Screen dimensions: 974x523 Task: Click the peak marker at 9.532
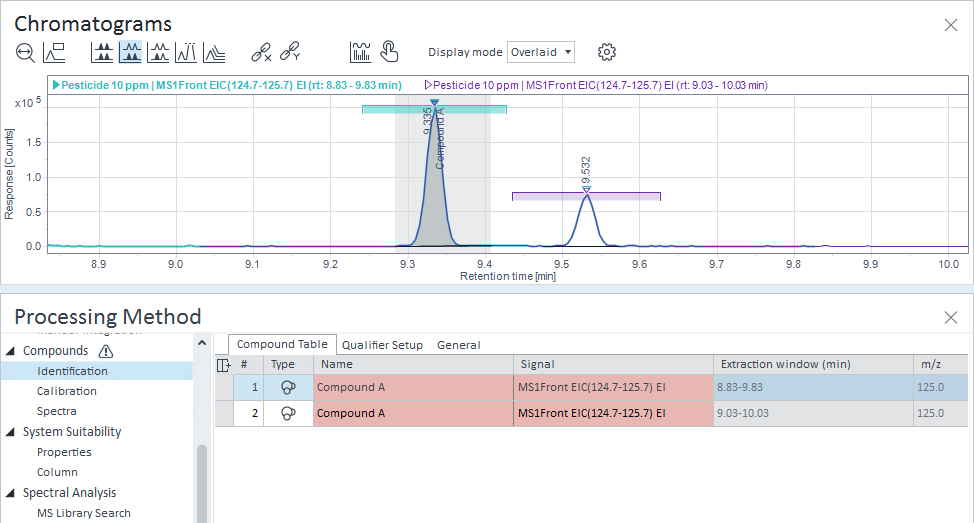tap(586, 189)
